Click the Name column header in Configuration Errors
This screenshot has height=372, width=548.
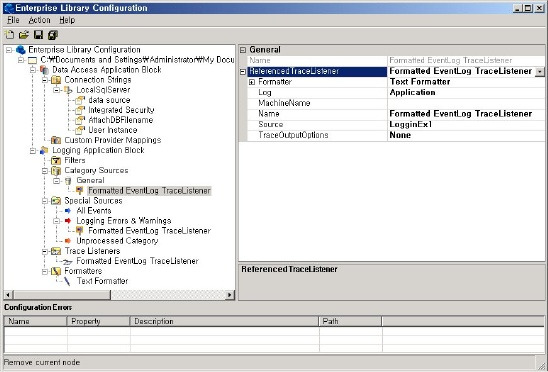click(x=35, y=321)
